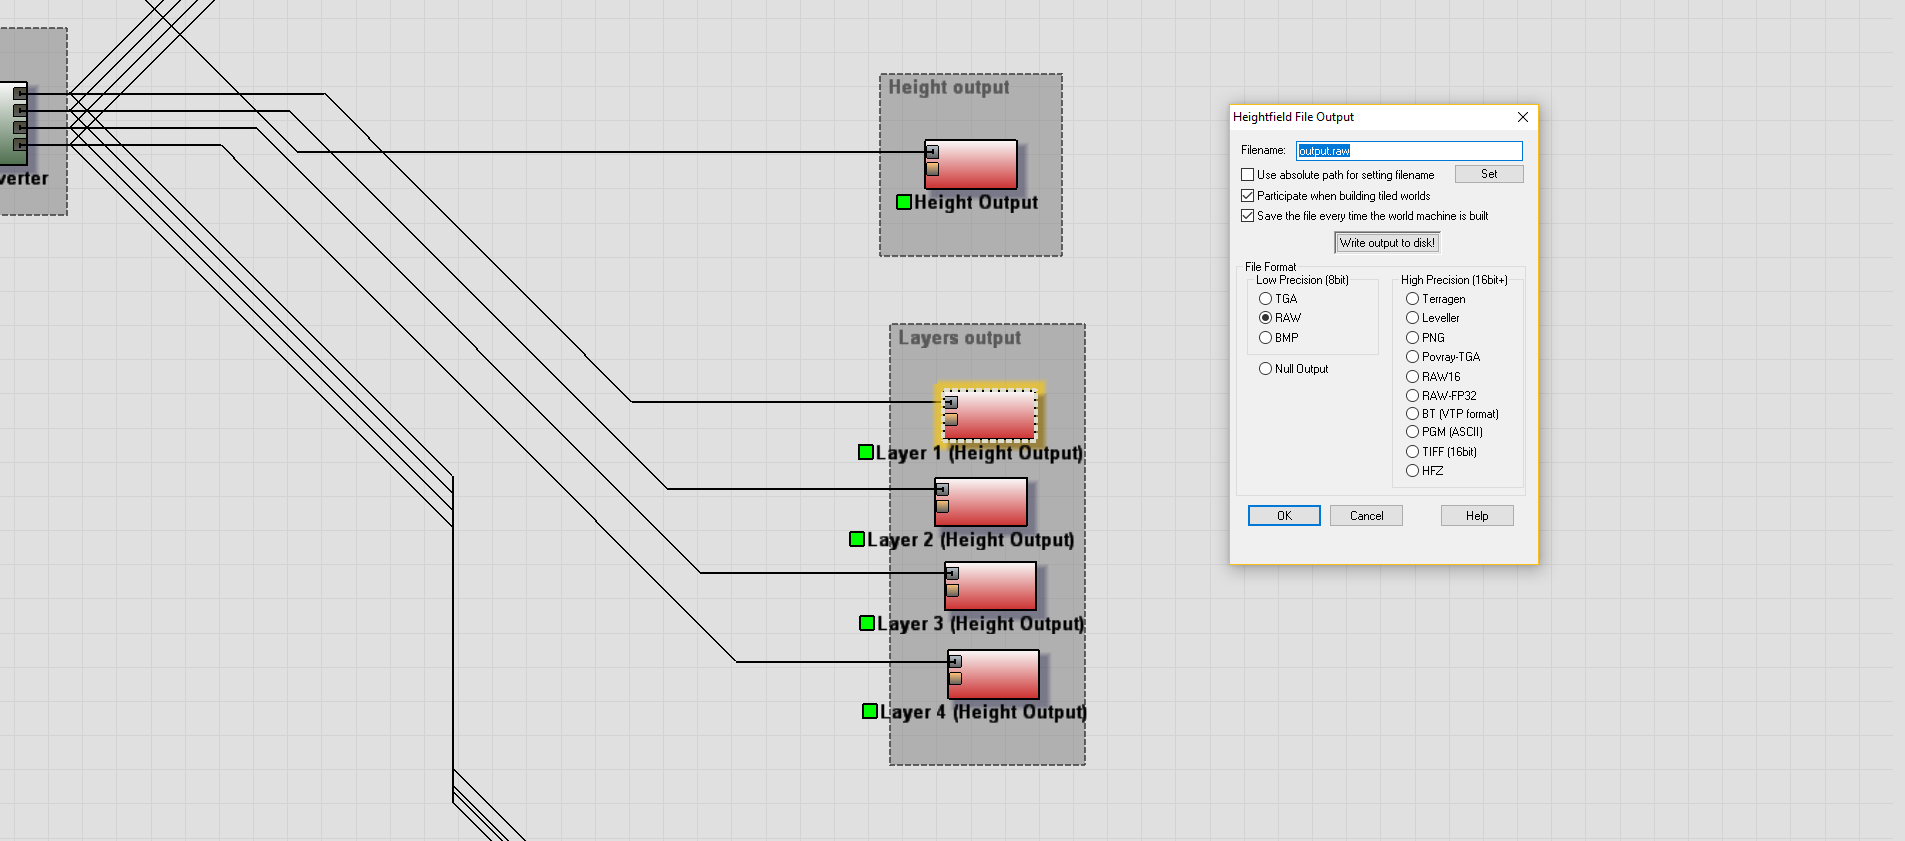The image size is (1905, 841).
Task: Click the gray input port on Height Output node
Action: 932,152
